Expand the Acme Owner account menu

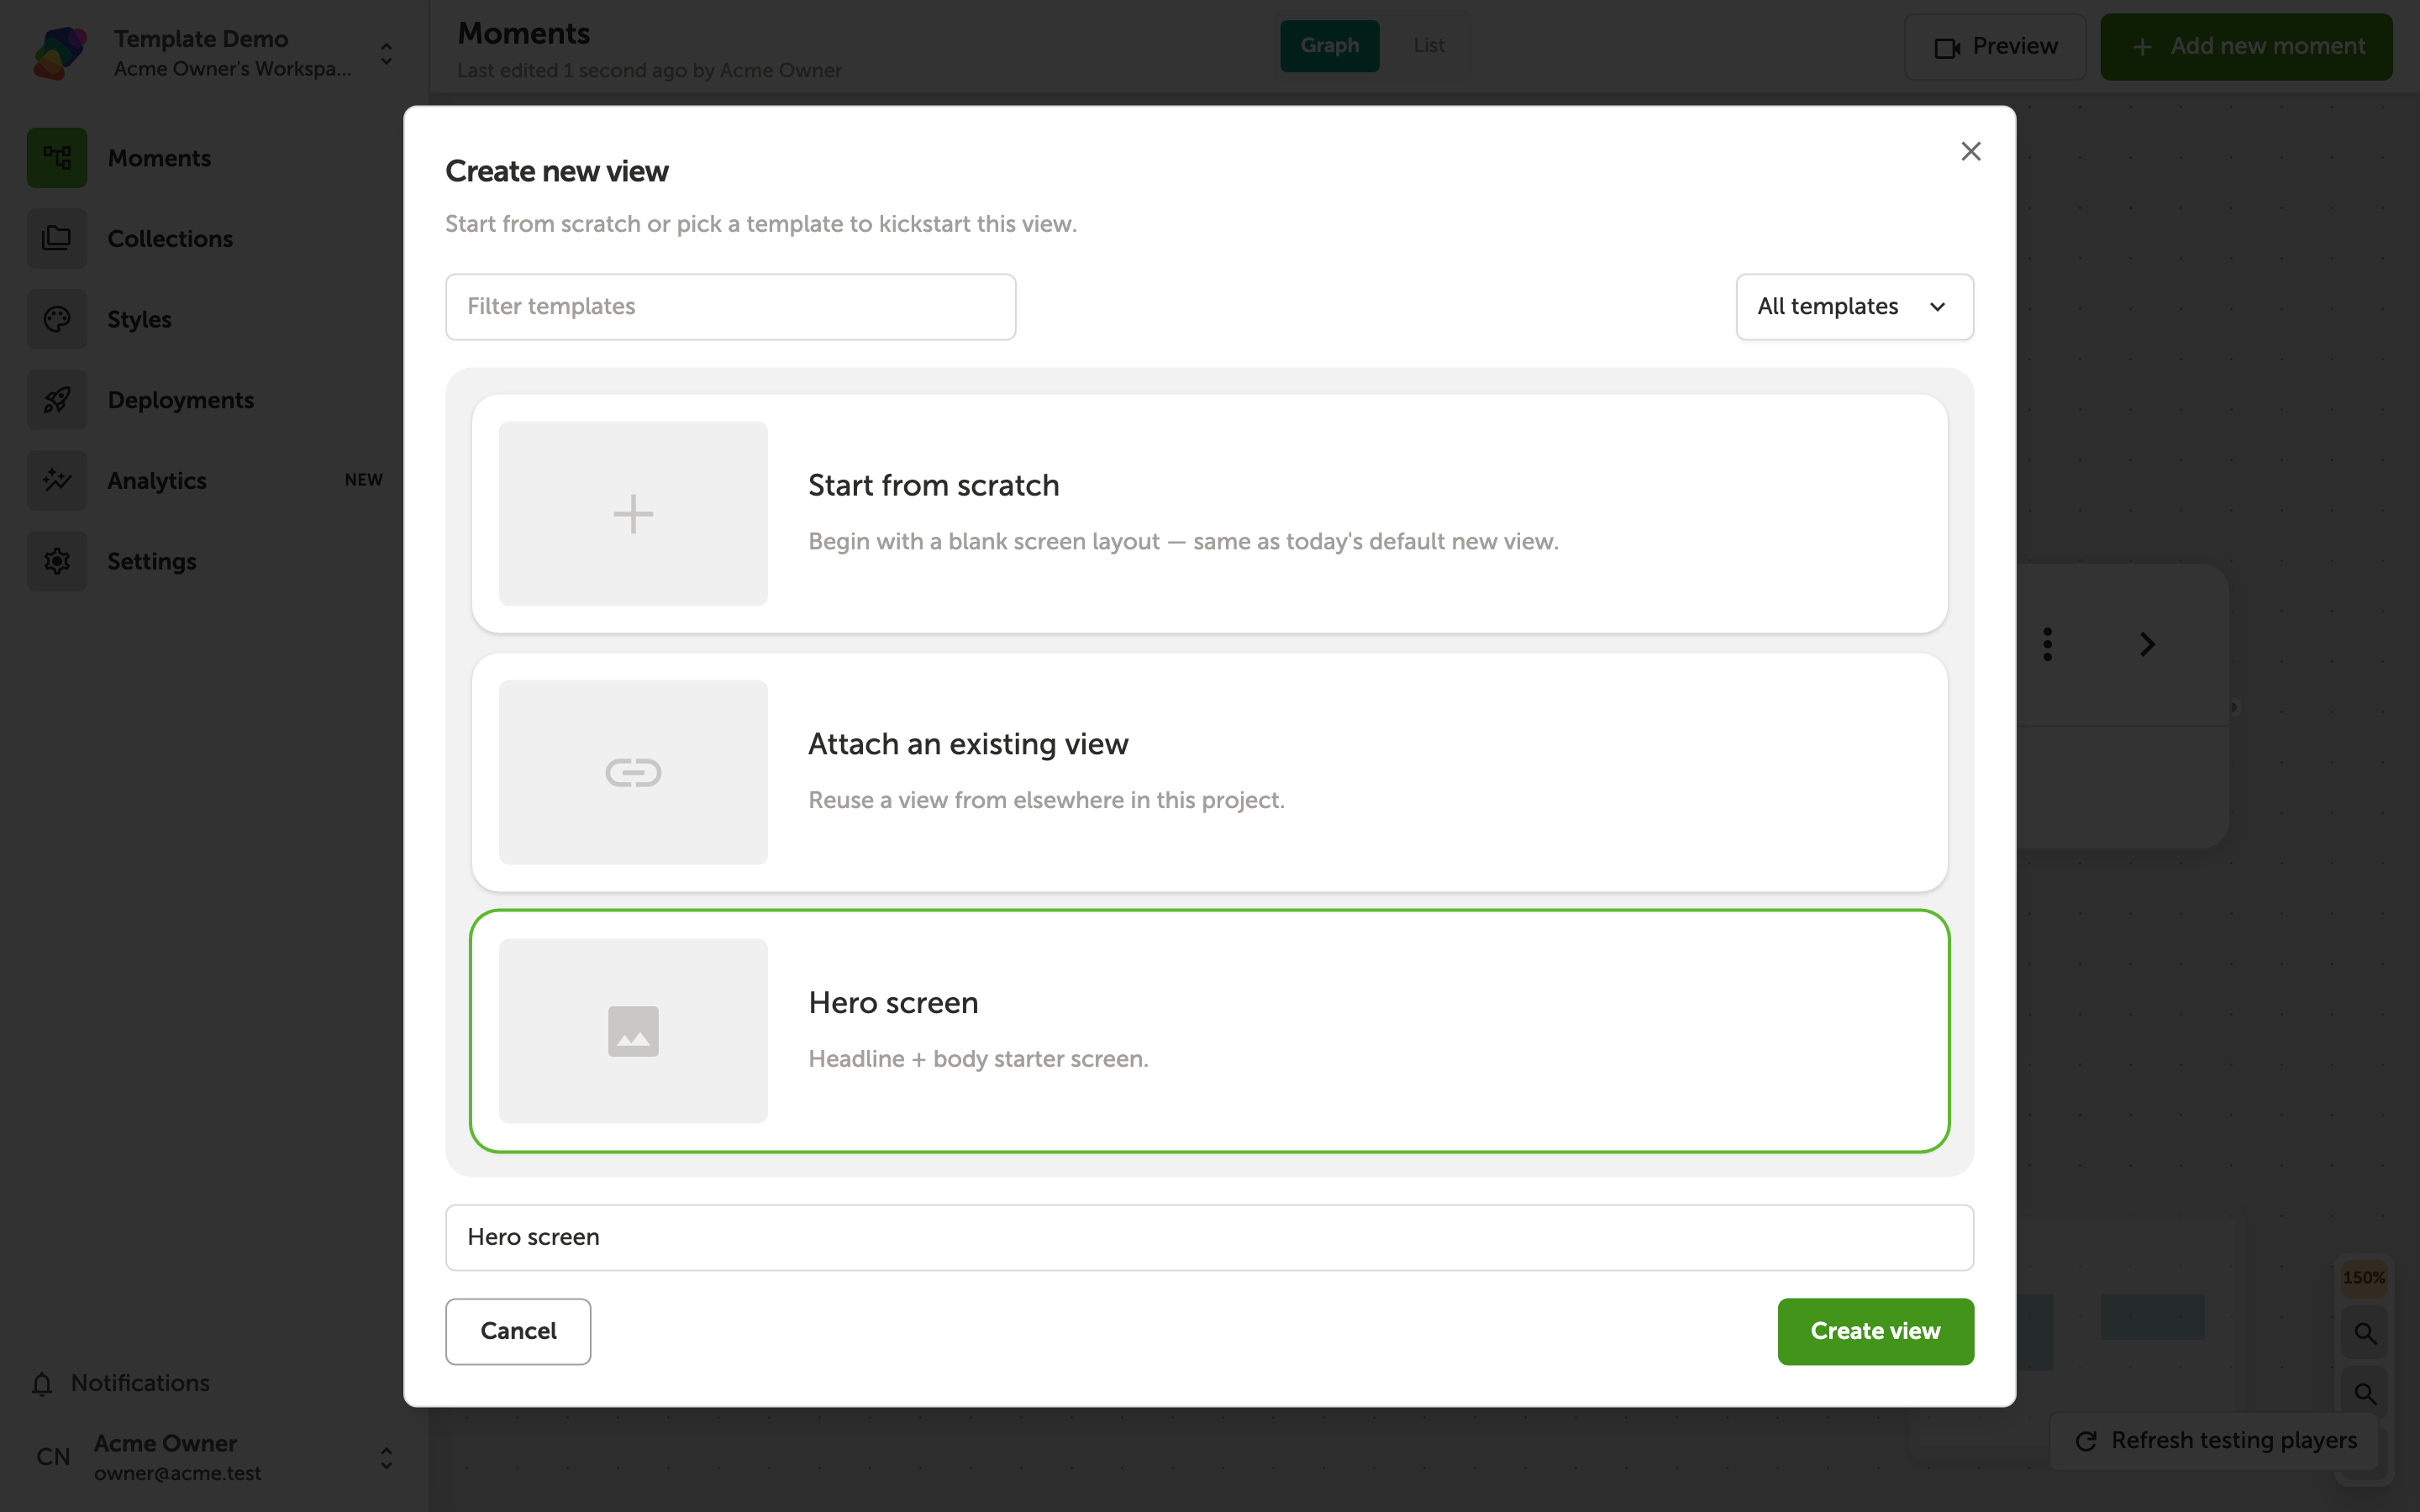click(x=386, y=1458)
